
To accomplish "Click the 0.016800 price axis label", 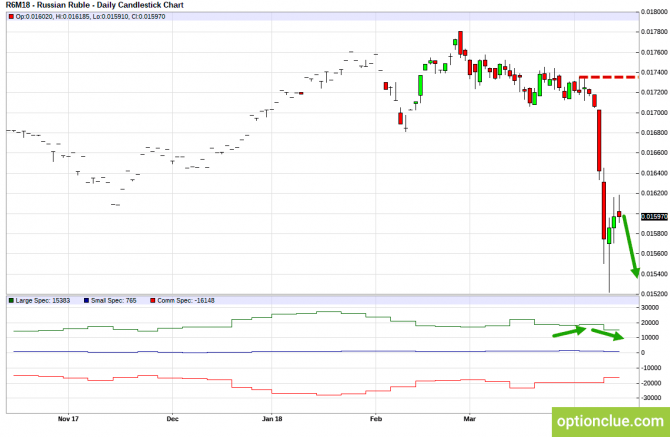I will pos(654,133).
